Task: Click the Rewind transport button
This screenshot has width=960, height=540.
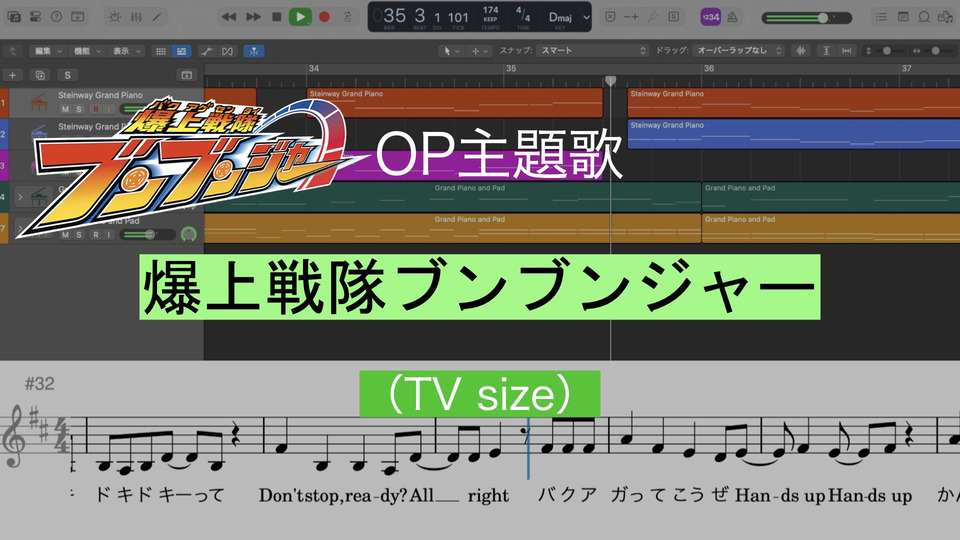Action: pyautogui.click(x=229, y=17)
